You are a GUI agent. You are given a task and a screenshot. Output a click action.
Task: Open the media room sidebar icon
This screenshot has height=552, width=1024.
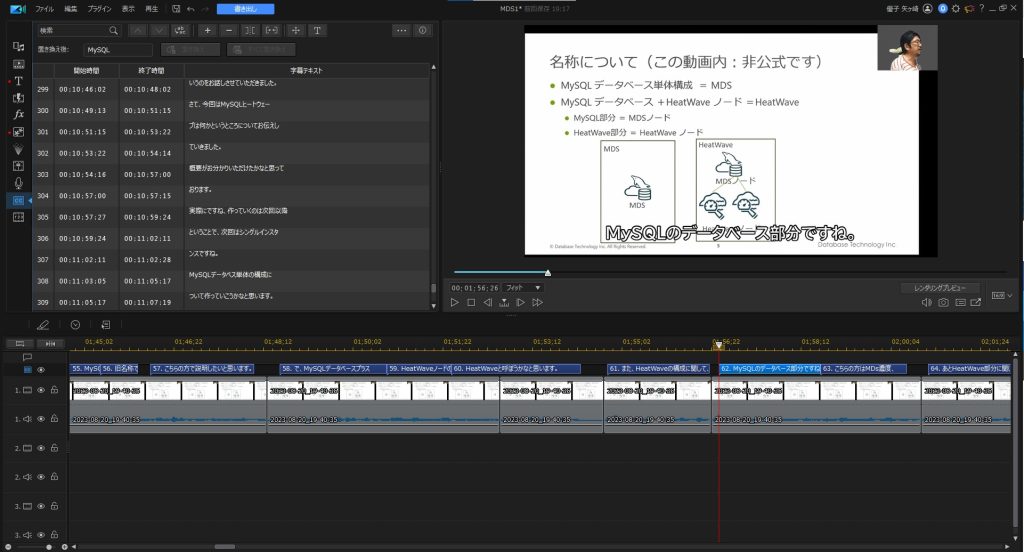[18, 47]
